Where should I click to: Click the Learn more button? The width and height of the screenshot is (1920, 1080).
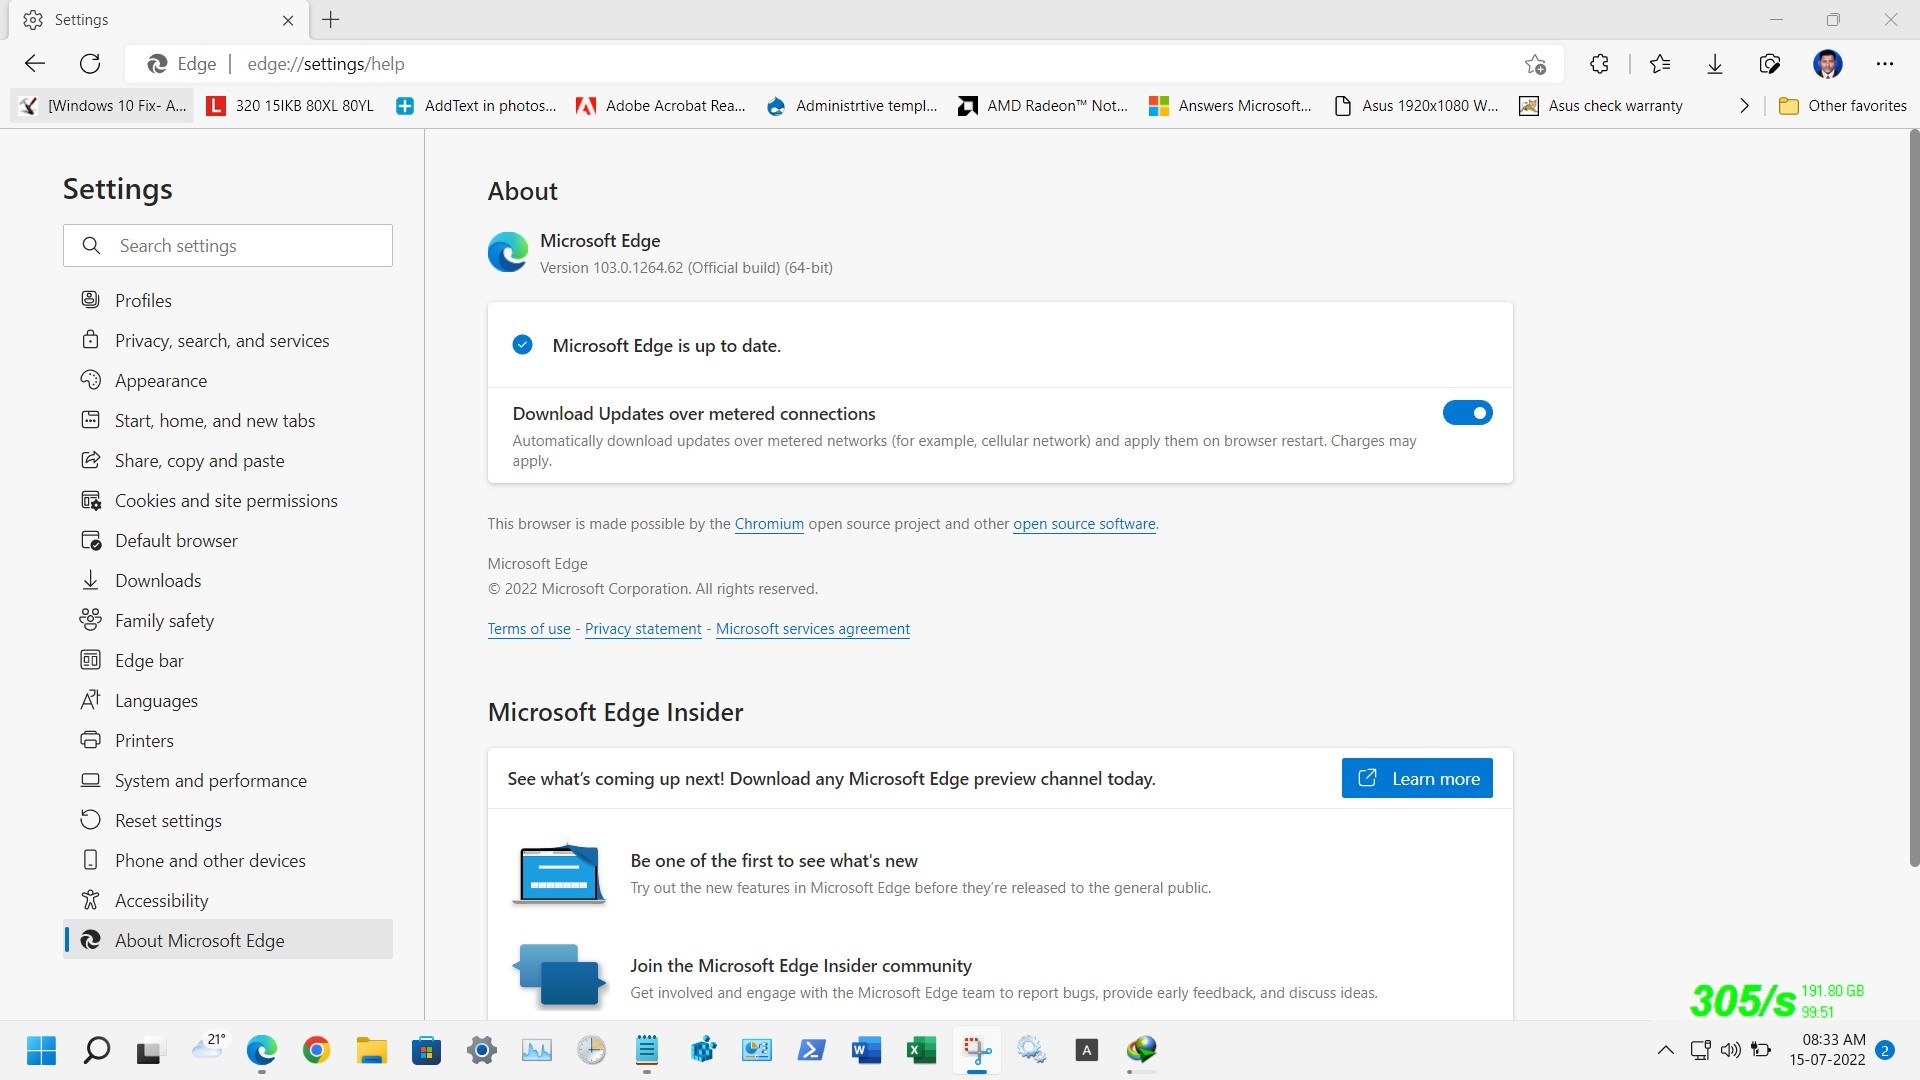tap(1416, 779)
